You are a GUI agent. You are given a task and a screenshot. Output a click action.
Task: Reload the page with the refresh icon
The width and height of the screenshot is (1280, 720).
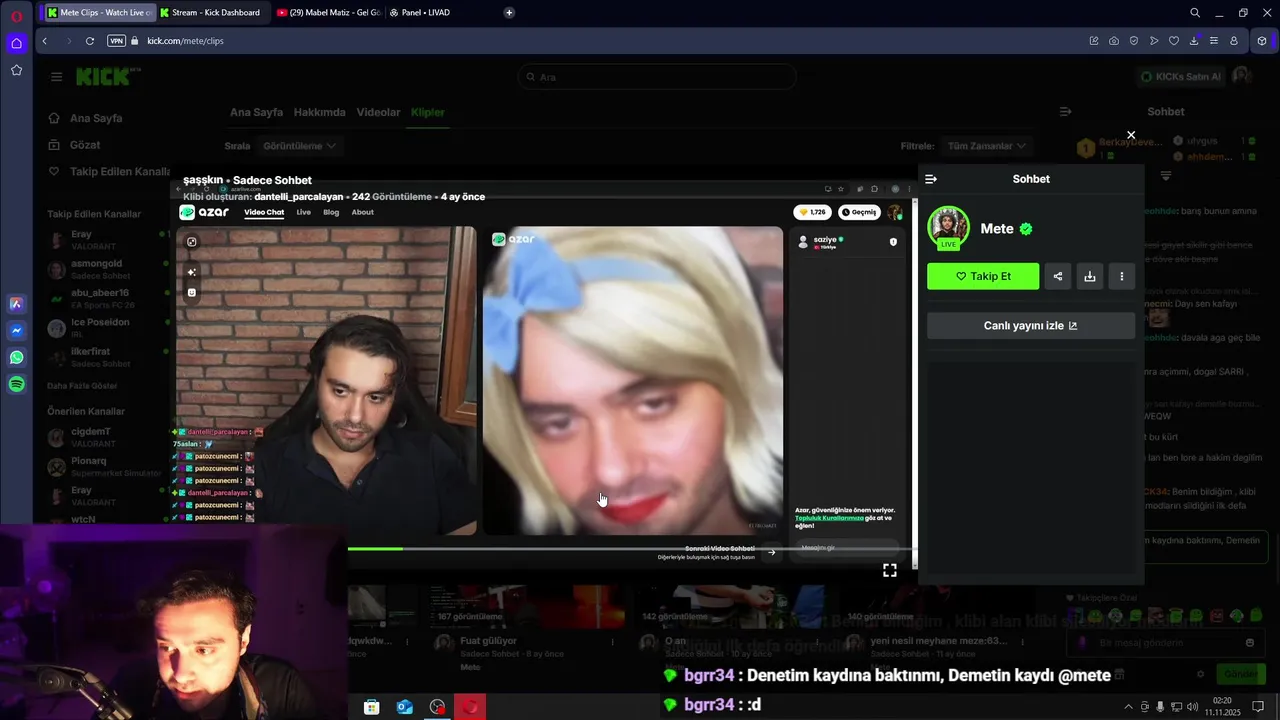tap(90, 41)
